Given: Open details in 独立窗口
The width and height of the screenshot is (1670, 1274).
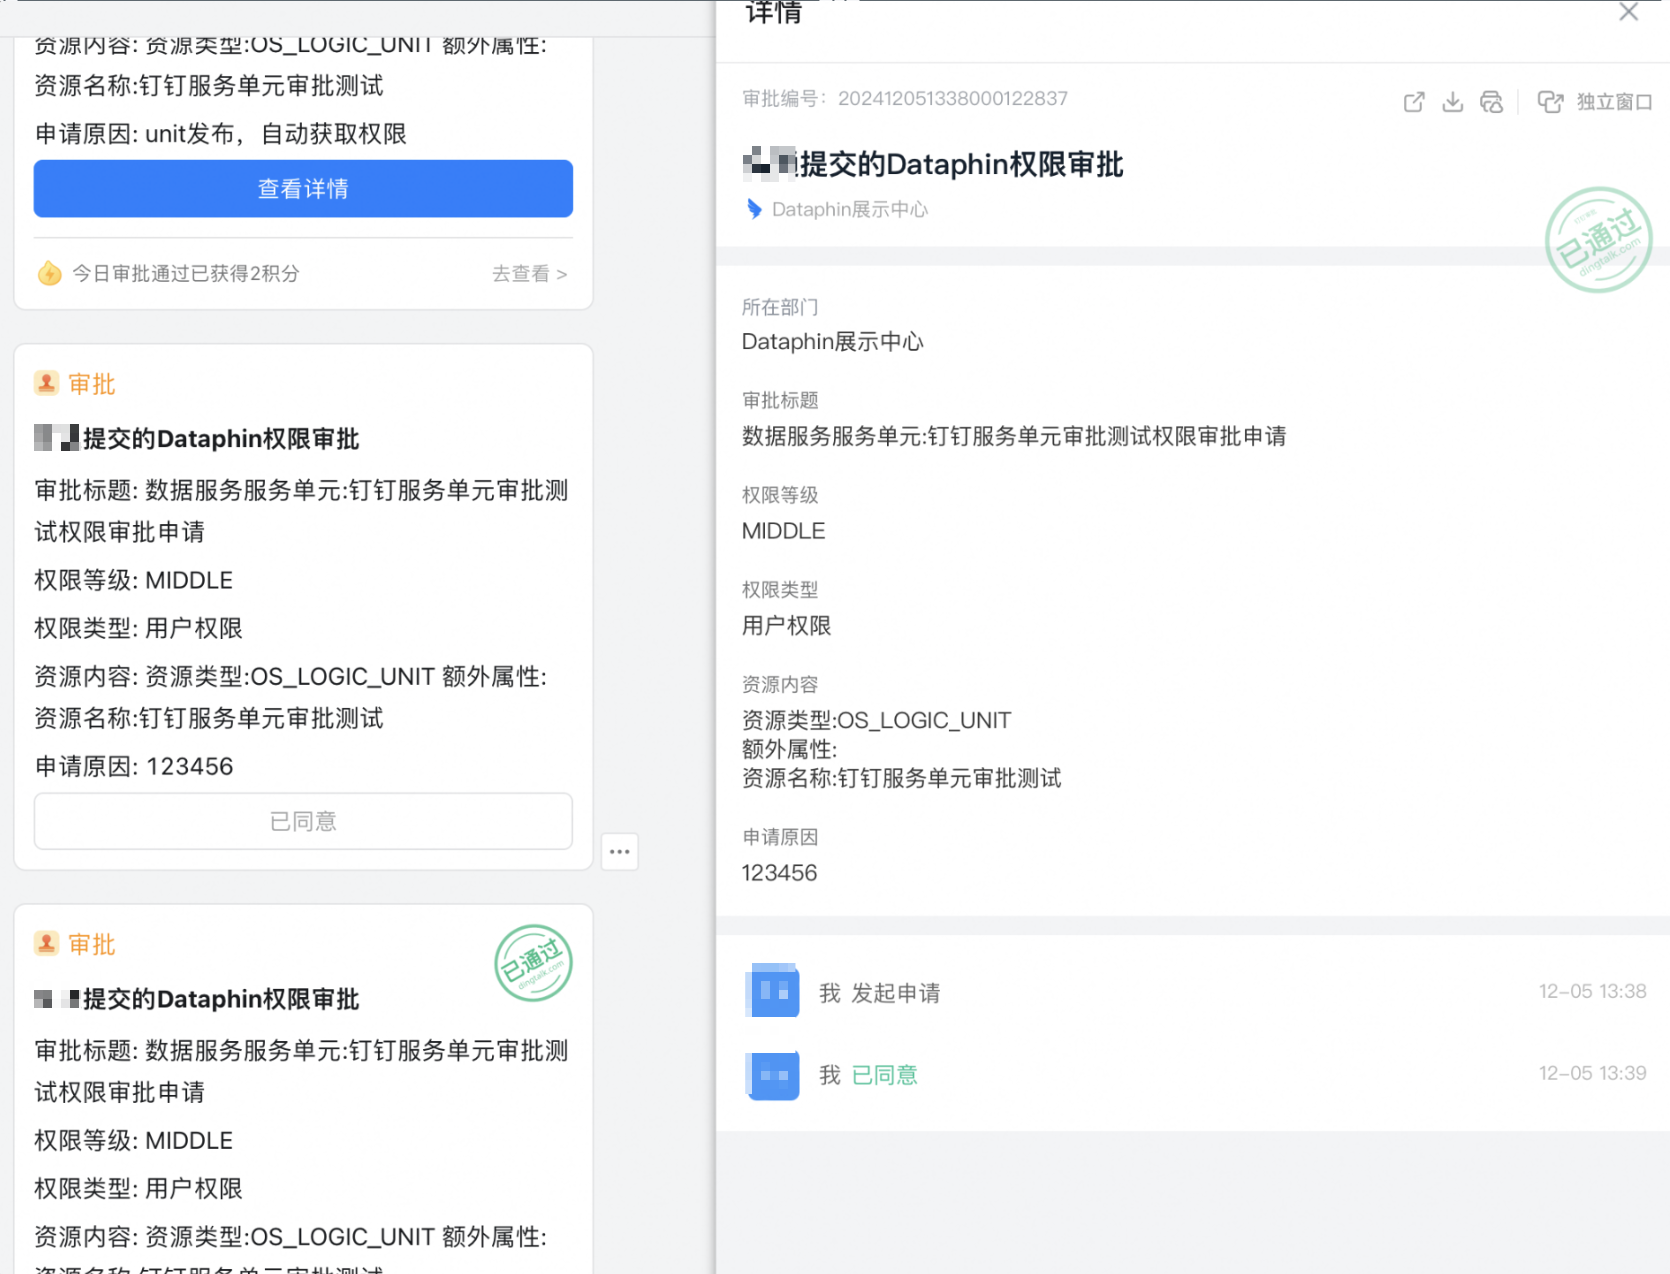Looking at the screenshot, I should click(1595, 102).
